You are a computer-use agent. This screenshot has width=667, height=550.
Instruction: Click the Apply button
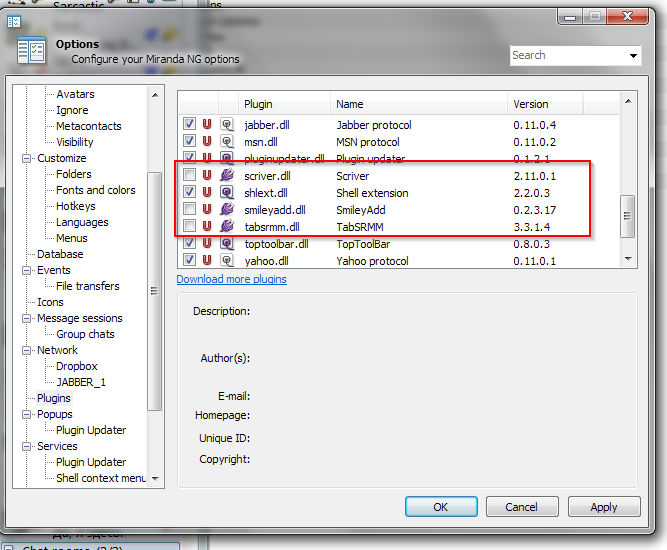point(604,507)
